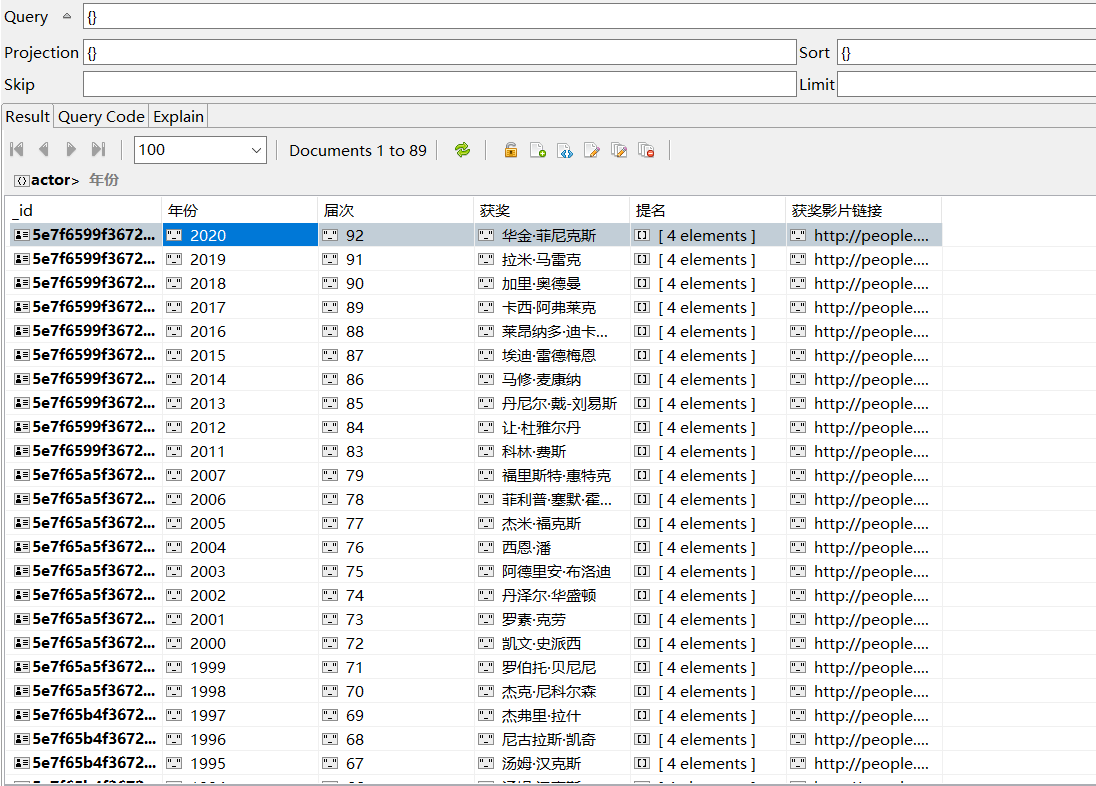Screen dimensions: 1096x786
Task: Collapse the Query section arrow
Action: click(67, 15)
